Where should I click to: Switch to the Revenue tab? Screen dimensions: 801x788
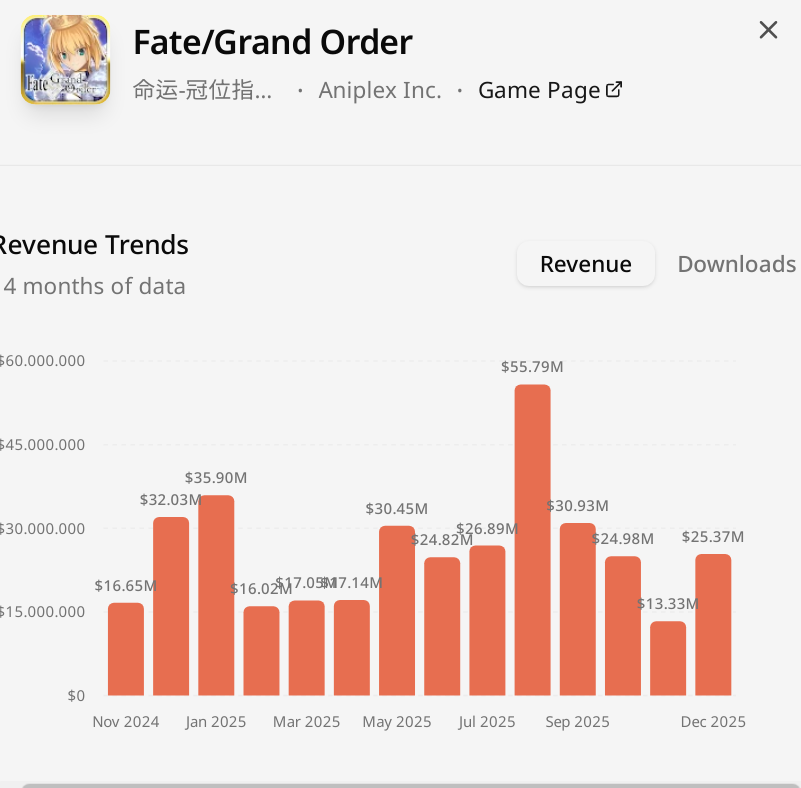[x=585, y=264]
